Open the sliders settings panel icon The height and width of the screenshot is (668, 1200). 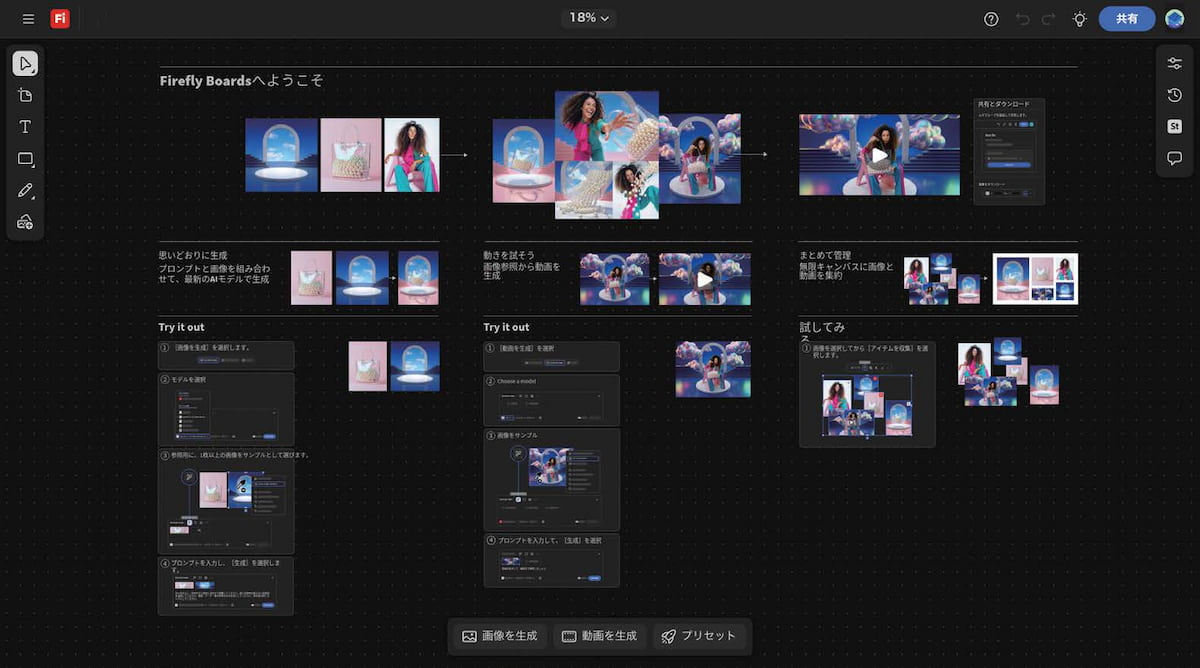click(x=1174, y=63)
